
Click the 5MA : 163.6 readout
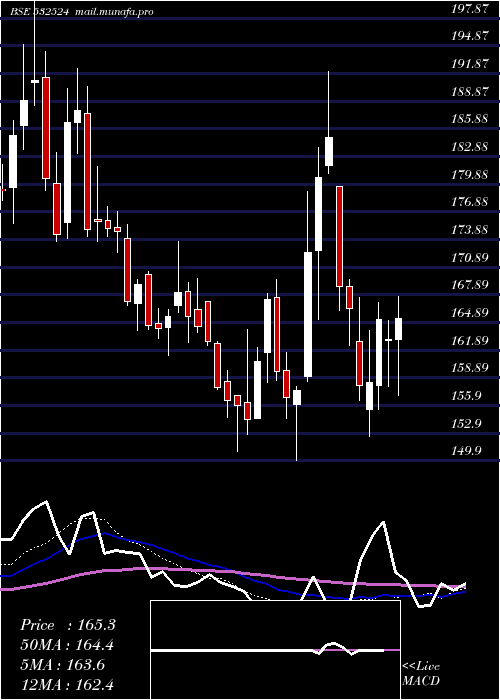point(62,665)
